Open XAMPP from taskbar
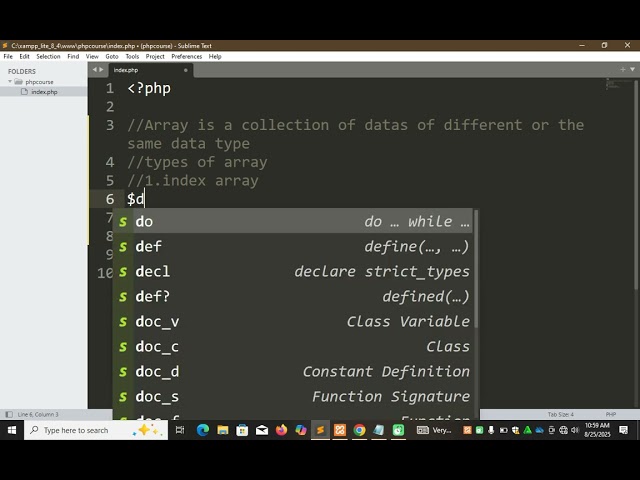This screenshot has height=480, width=640. pos(340,430)
